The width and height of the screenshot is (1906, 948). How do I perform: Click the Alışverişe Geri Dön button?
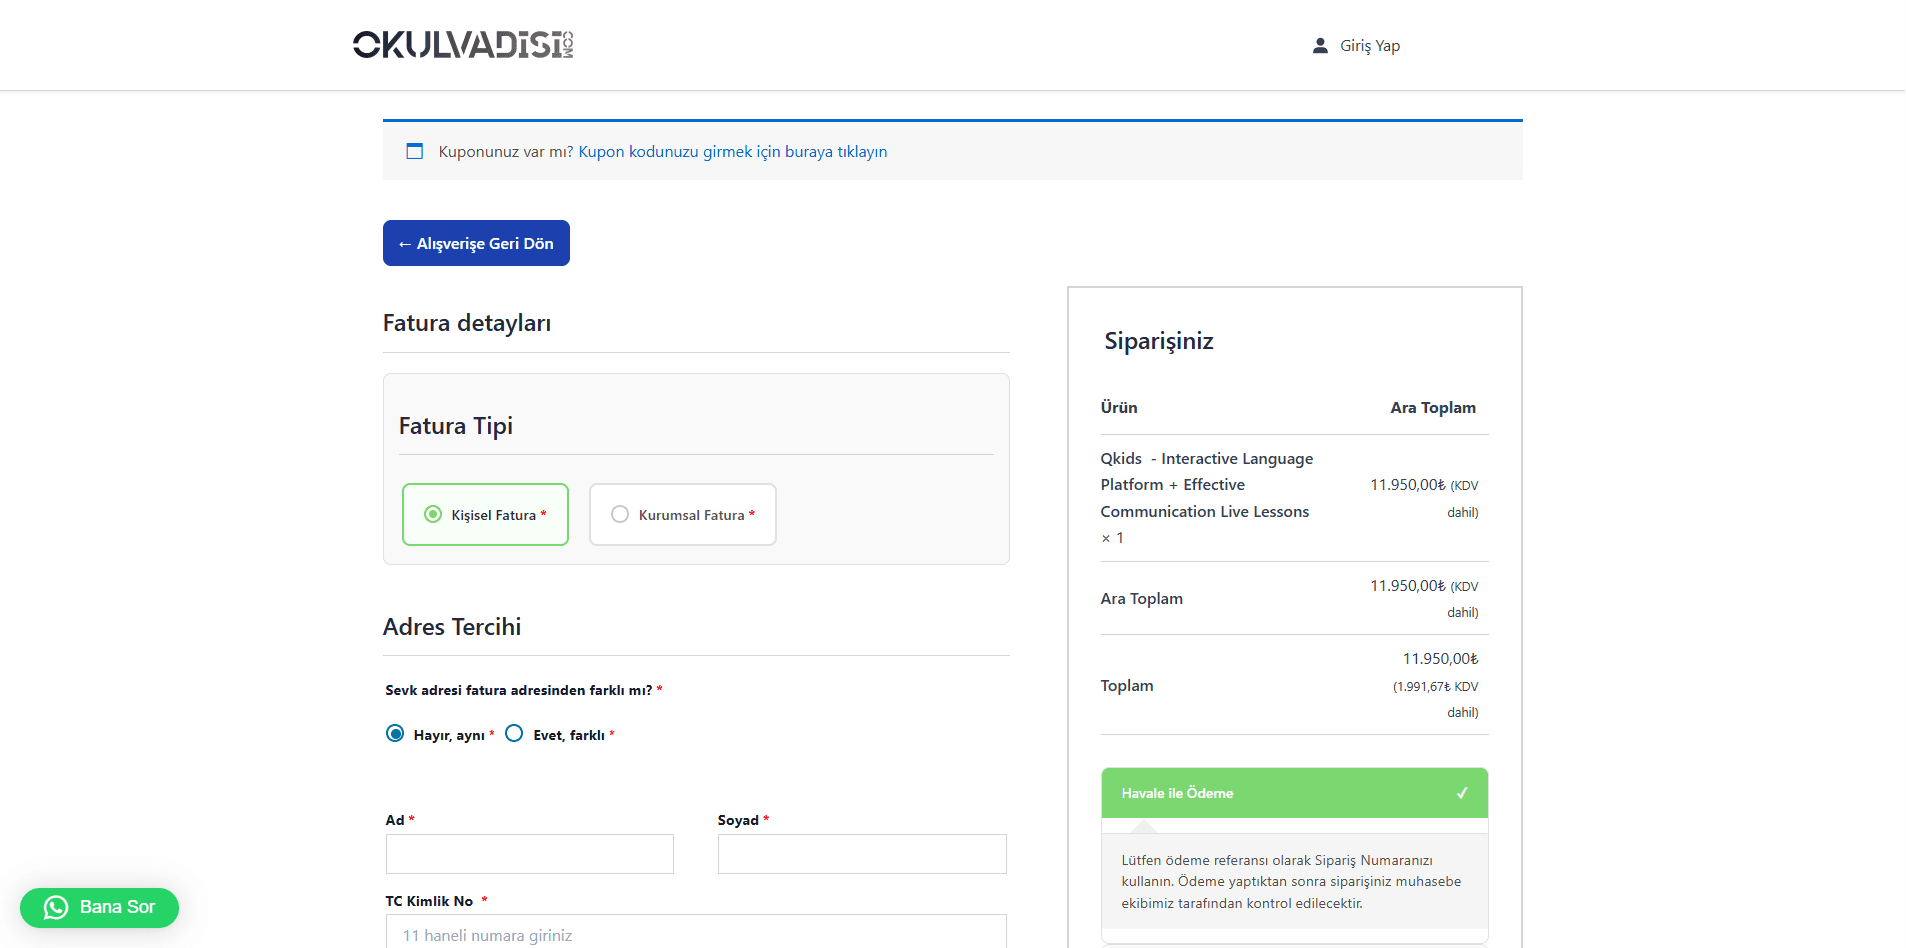pyautogui.click(x=476, y=243)
